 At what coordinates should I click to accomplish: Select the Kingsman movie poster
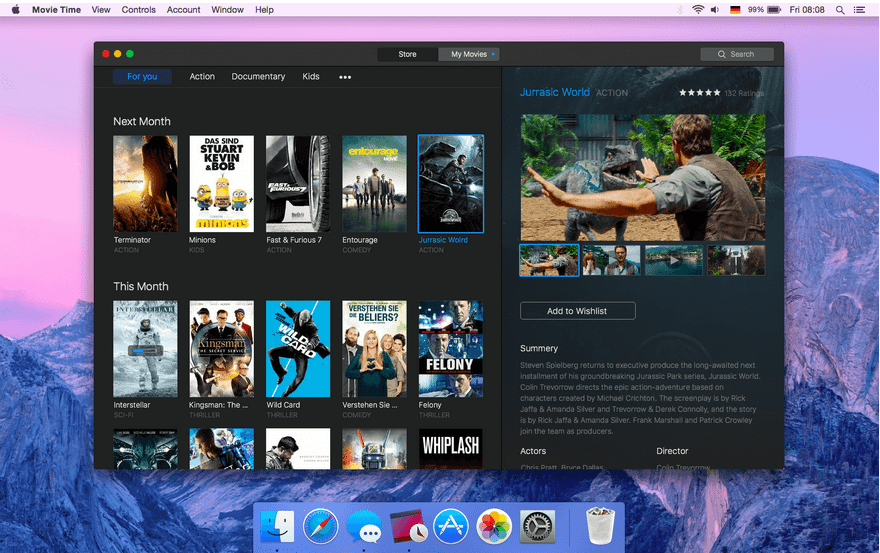(222, 349)
